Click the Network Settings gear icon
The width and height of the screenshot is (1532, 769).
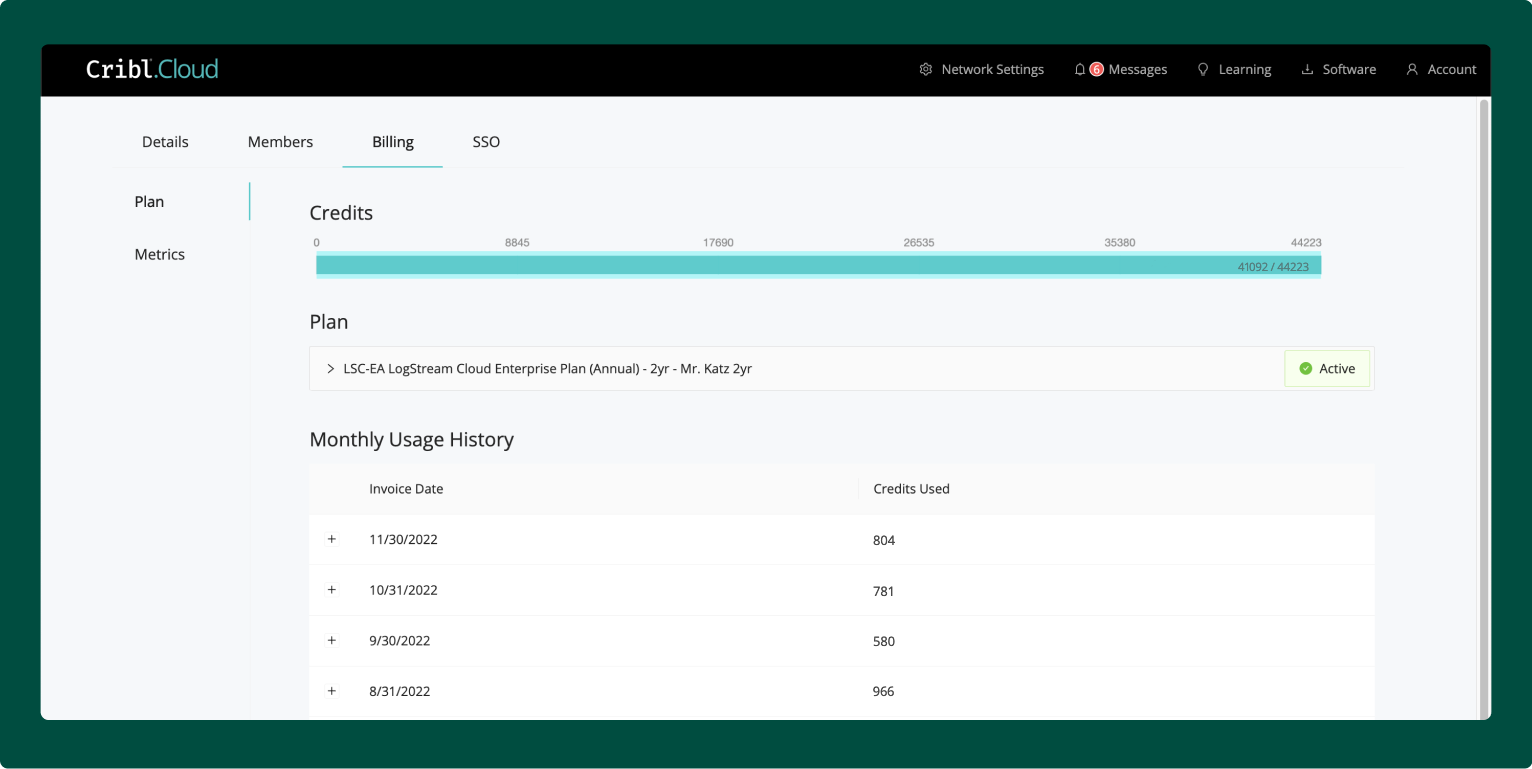click(x=926, y=70)
